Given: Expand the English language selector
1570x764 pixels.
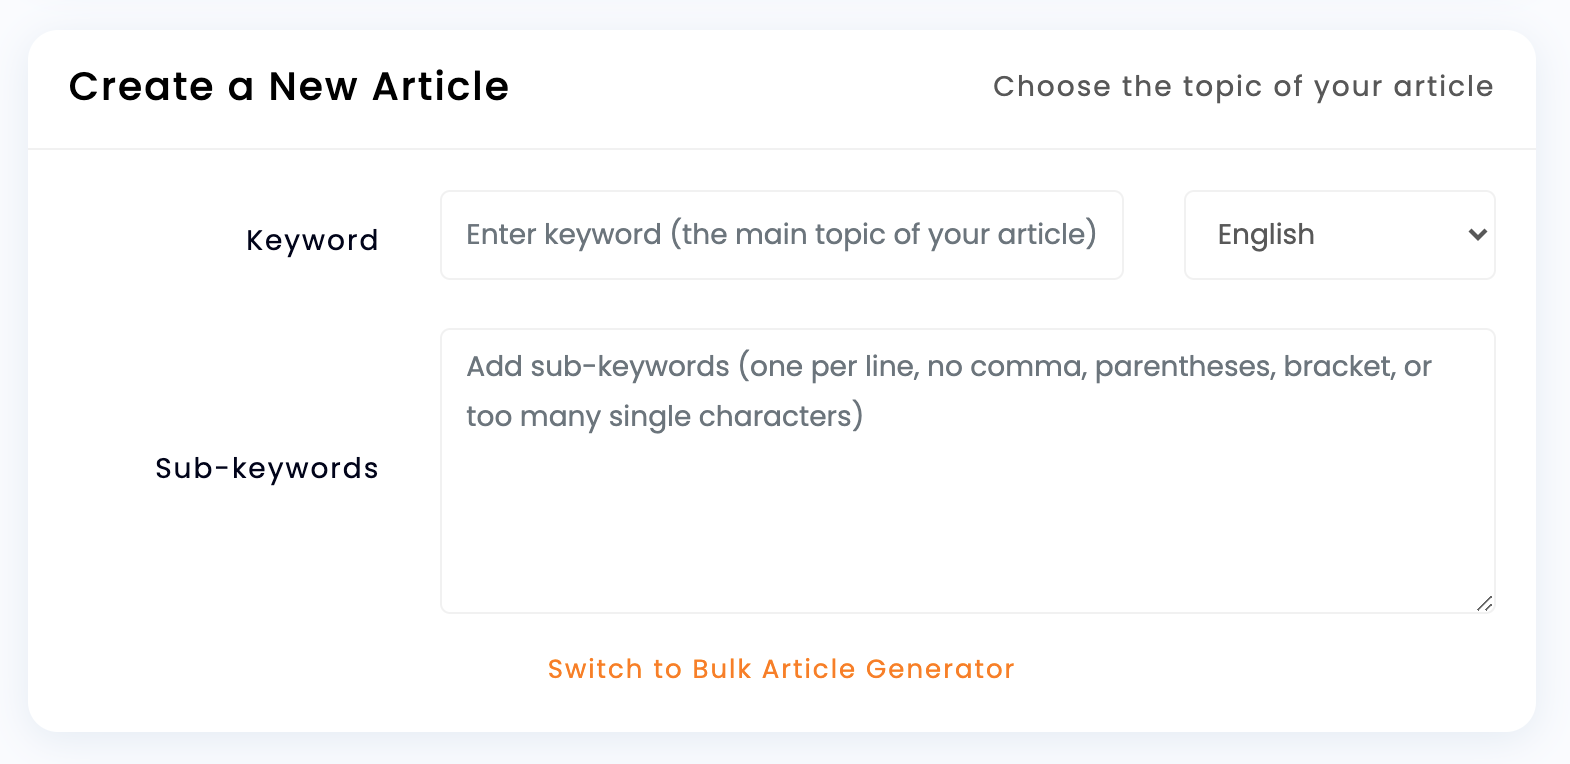Looking at the screenshot, I should [x=1340, y=235].
